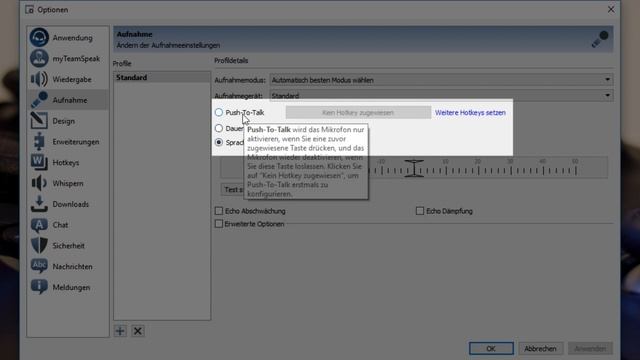Open the Anwendung settings icon
The width and height of the screenshot is (640, 360).
[39, 38]
